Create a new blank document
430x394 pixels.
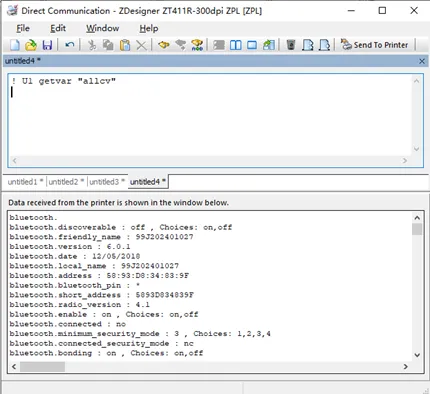point(15,45)
